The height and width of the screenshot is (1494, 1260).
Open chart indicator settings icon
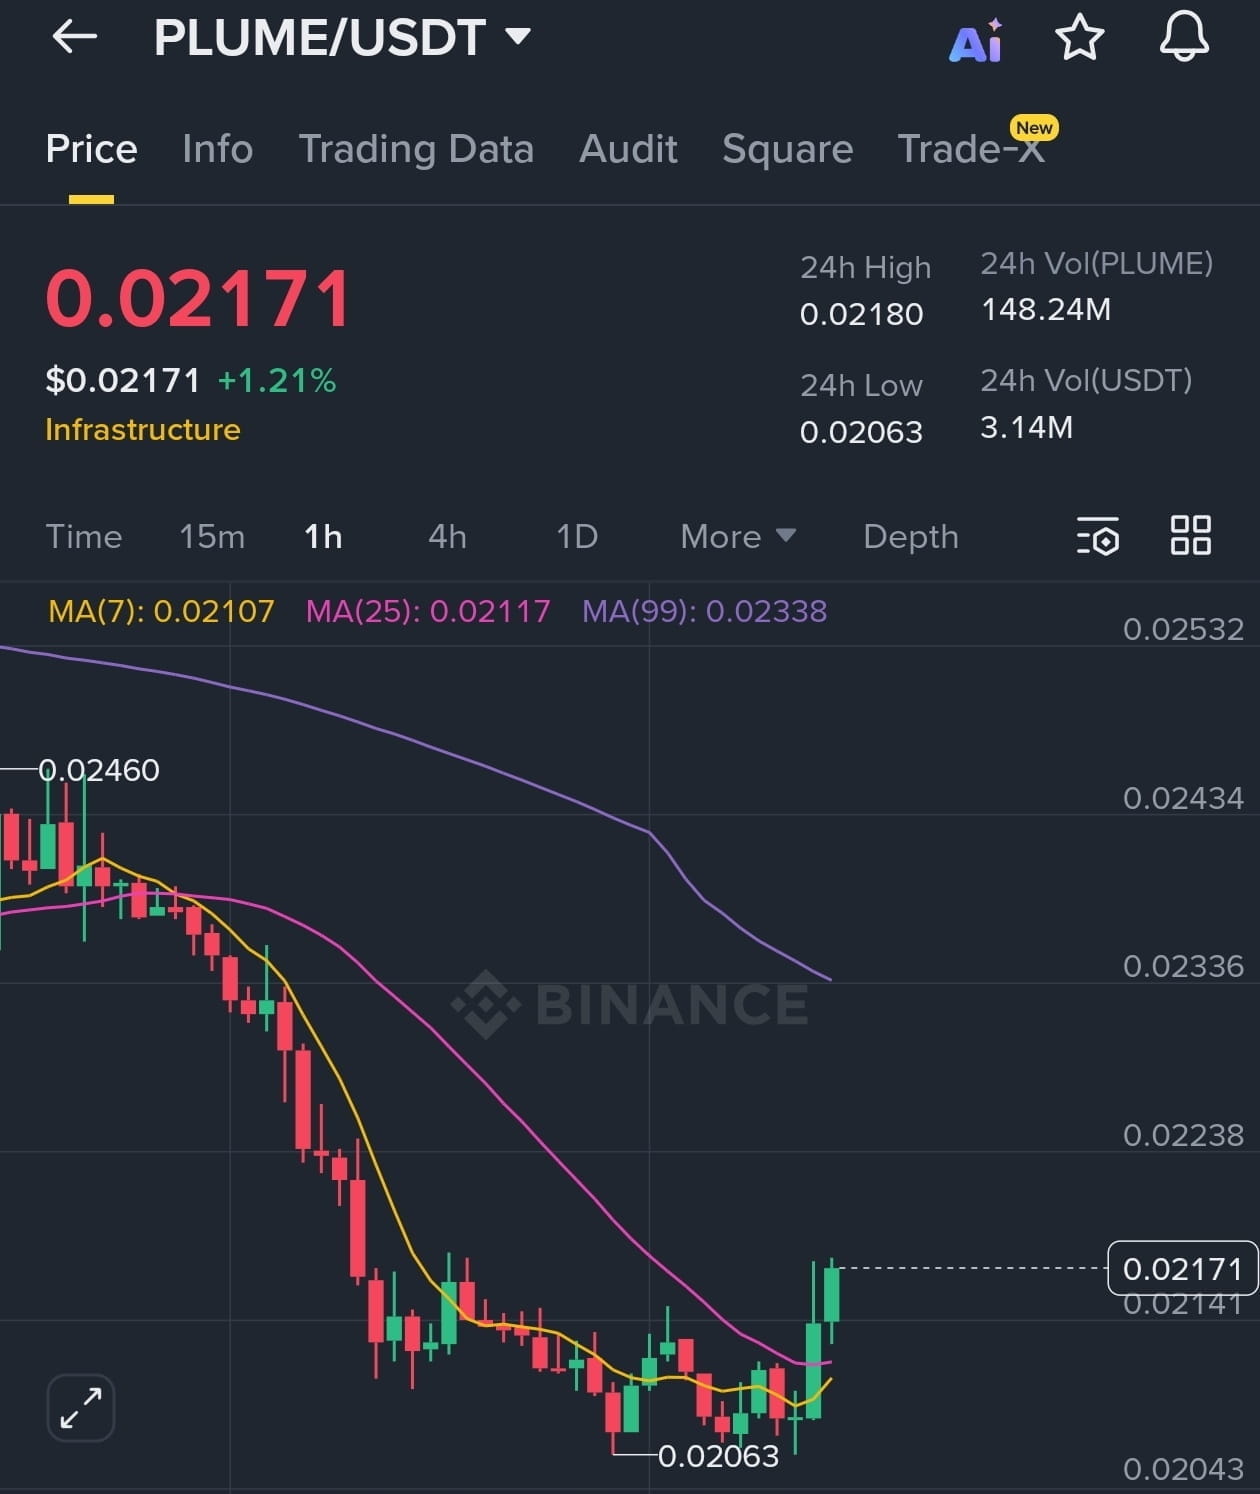pos(1098,536)
